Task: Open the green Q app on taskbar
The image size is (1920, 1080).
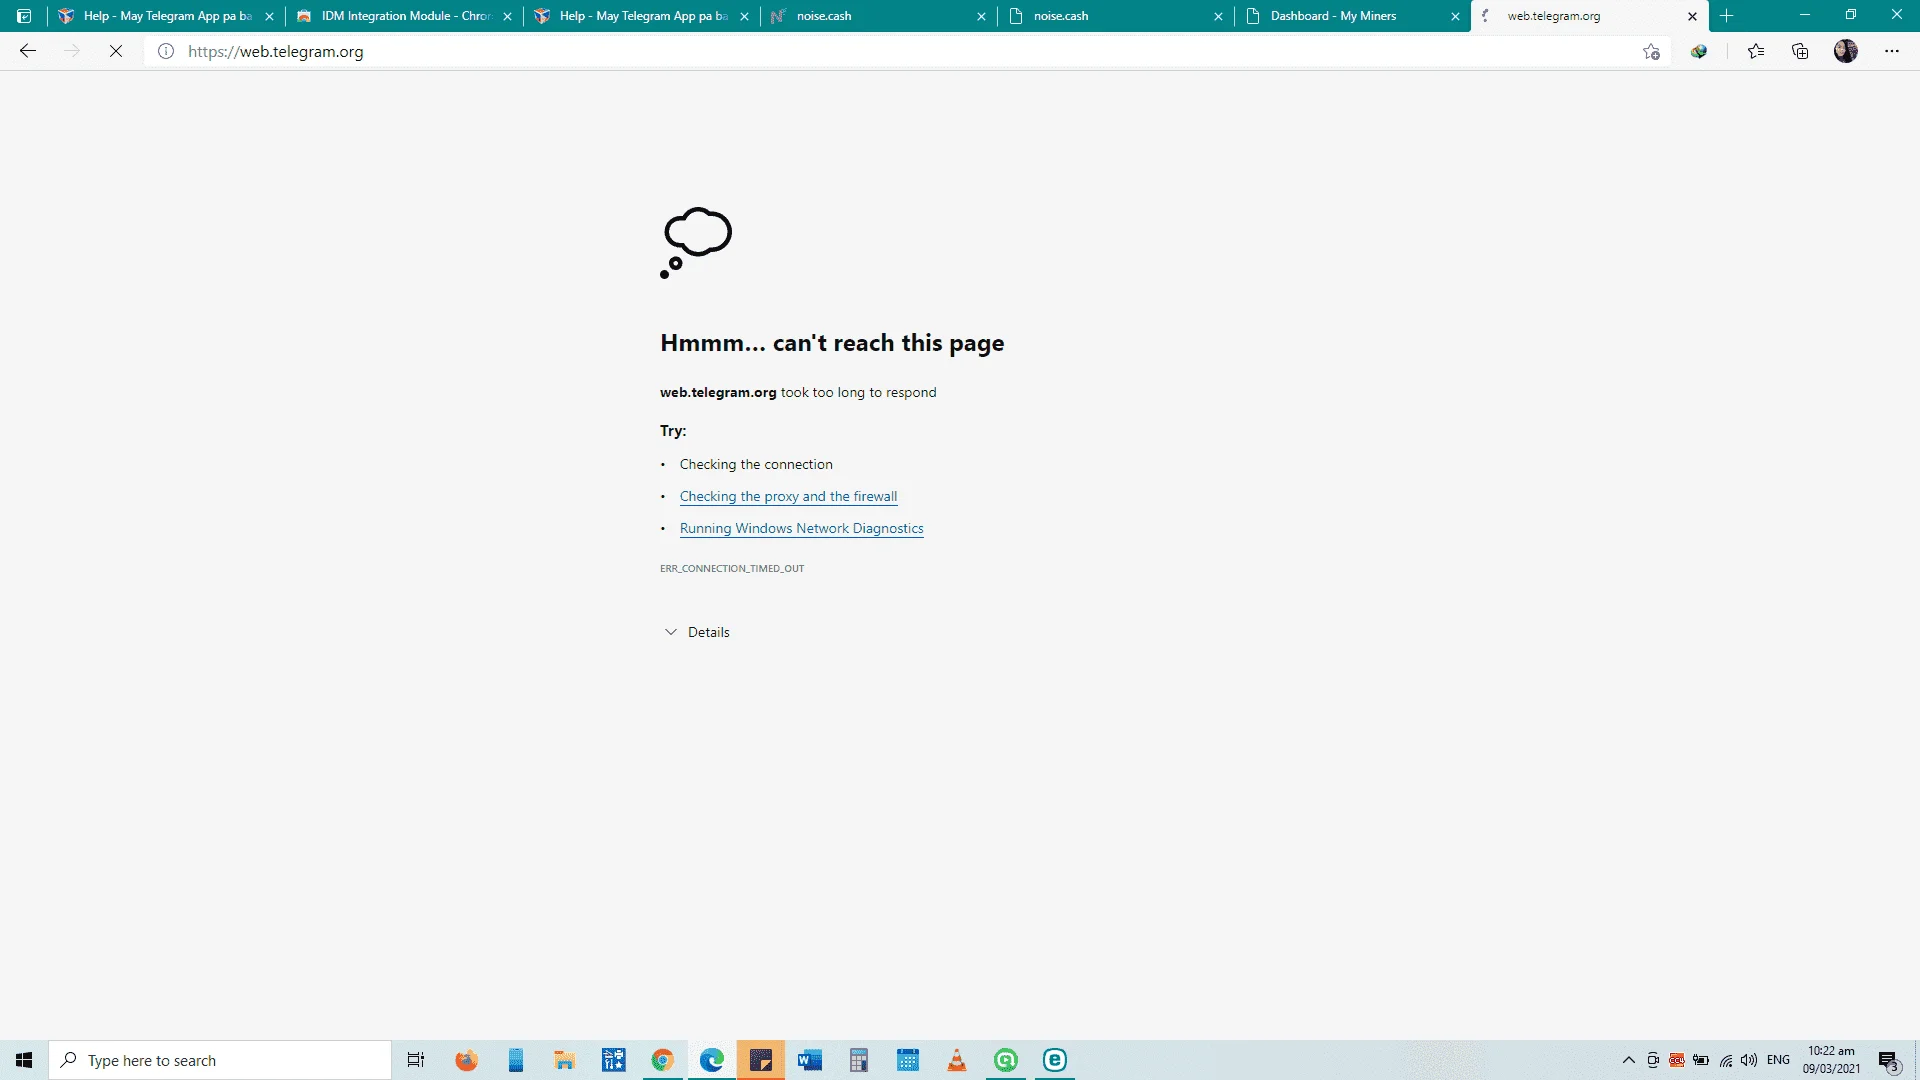Action: 1006,1060
